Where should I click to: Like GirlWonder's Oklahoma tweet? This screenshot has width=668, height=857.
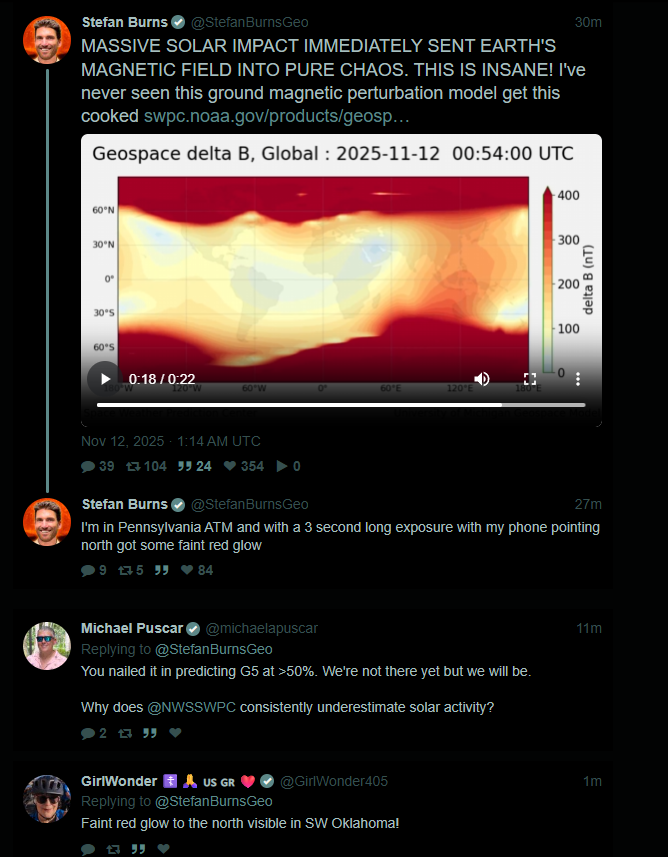pos(163,849)
